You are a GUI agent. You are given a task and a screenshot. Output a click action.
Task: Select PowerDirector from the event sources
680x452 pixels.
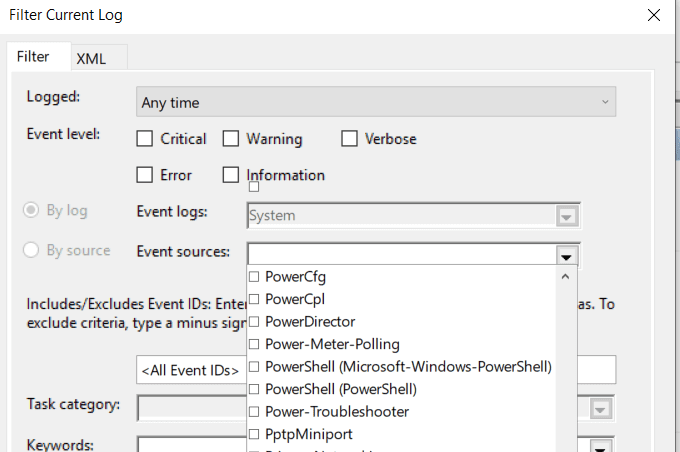point(254,321)
